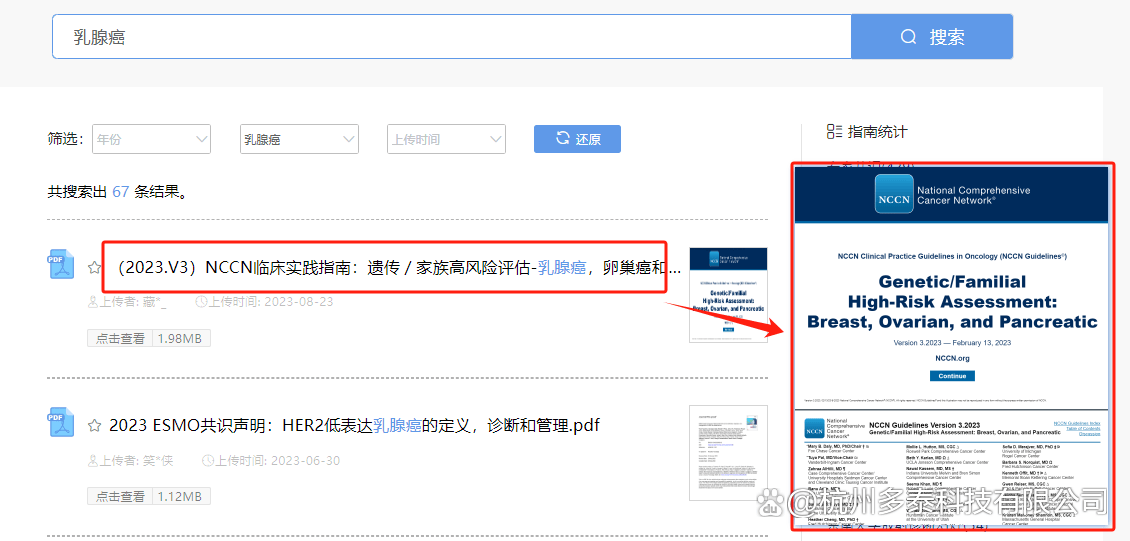1130x541 pixels.
Task: Click the NCCN logo in preview header
Action: [x=894, y=194]
